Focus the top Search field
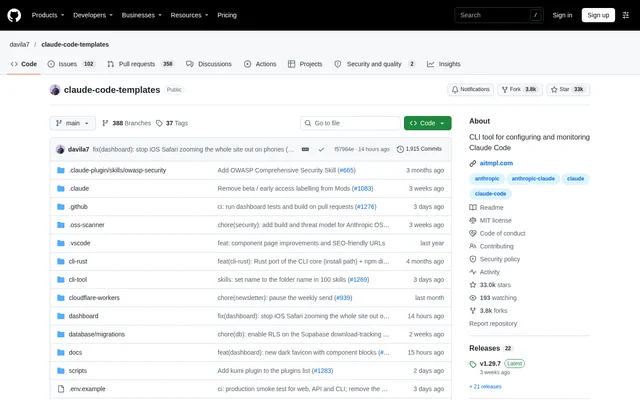 pos(499,15)
